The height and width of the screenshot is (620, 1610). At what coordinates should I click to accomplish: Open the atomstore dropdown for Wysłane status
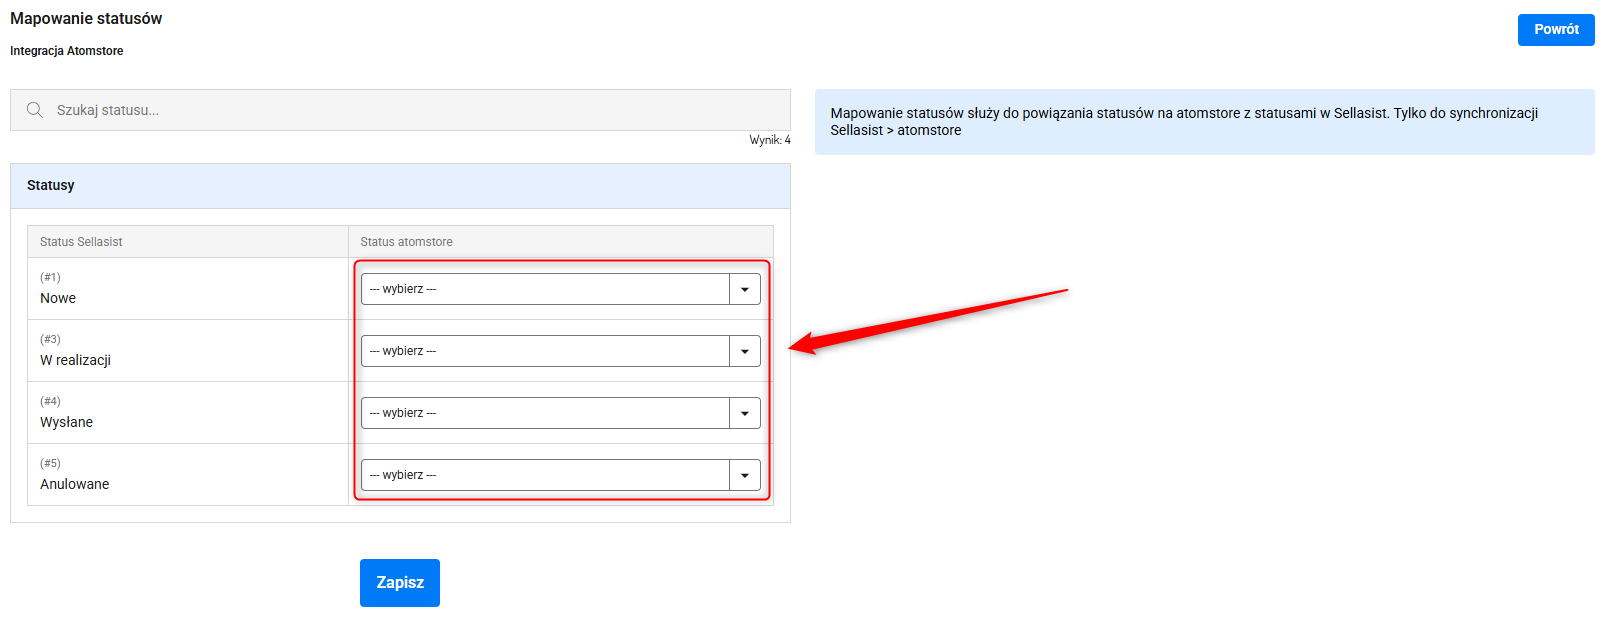click(561, 413)
